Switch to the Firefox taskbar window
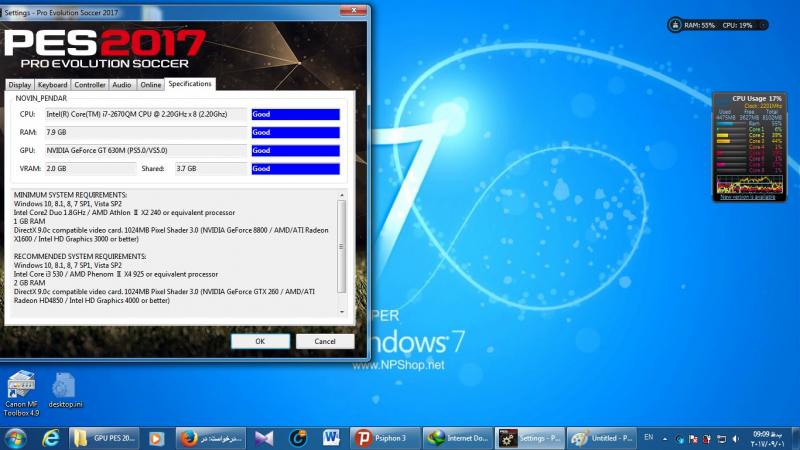Viewport: 800px width, 450px height. [x=211, y=438]
